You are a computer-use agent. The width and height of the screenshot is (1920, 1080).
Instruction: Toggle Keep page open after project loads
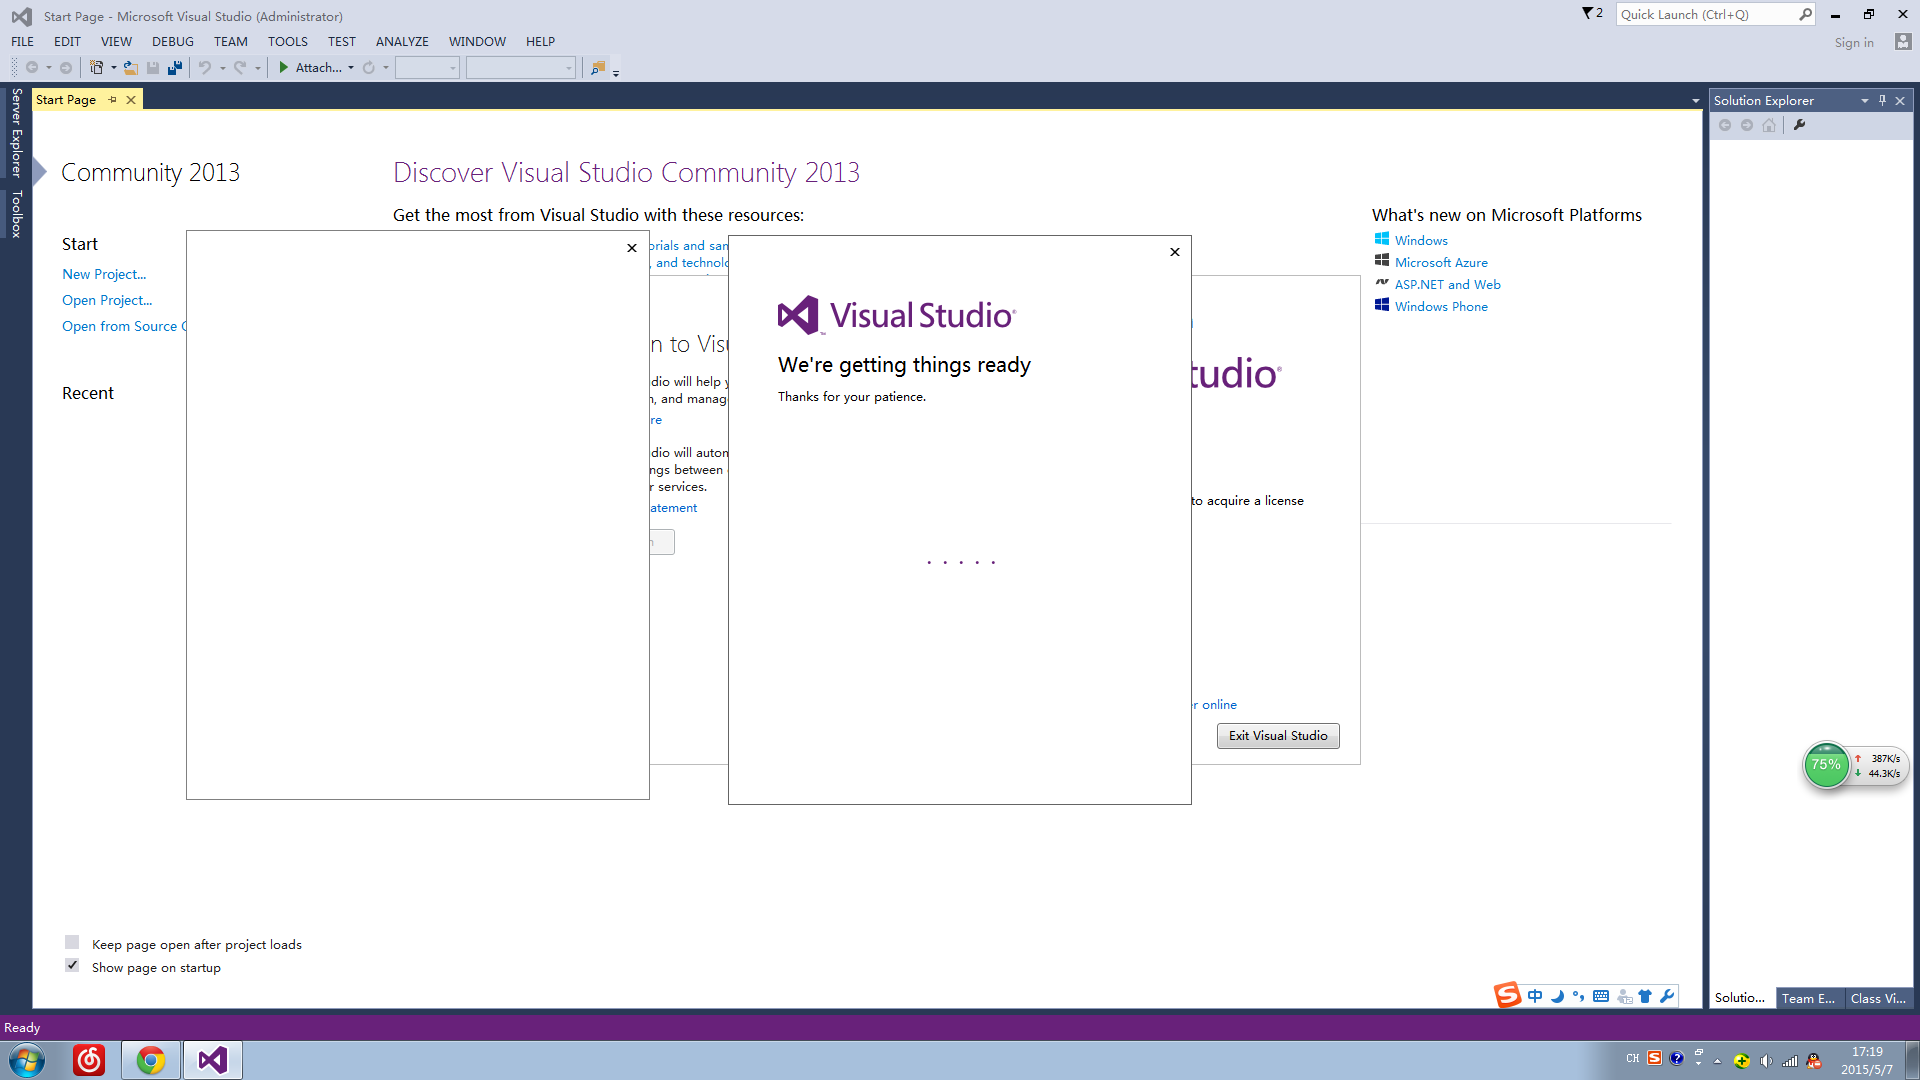(x=72, y=943)
